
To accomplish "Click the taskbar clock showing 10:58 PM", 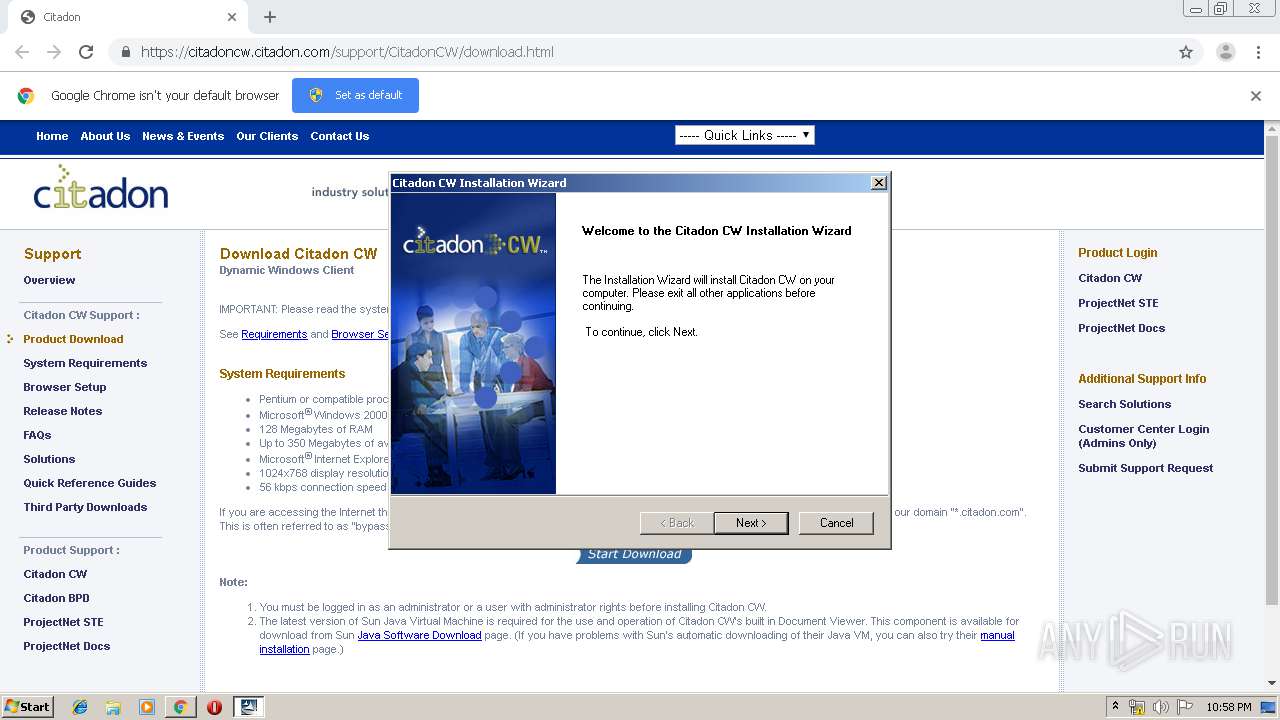I will click(x=1229, y=707).
